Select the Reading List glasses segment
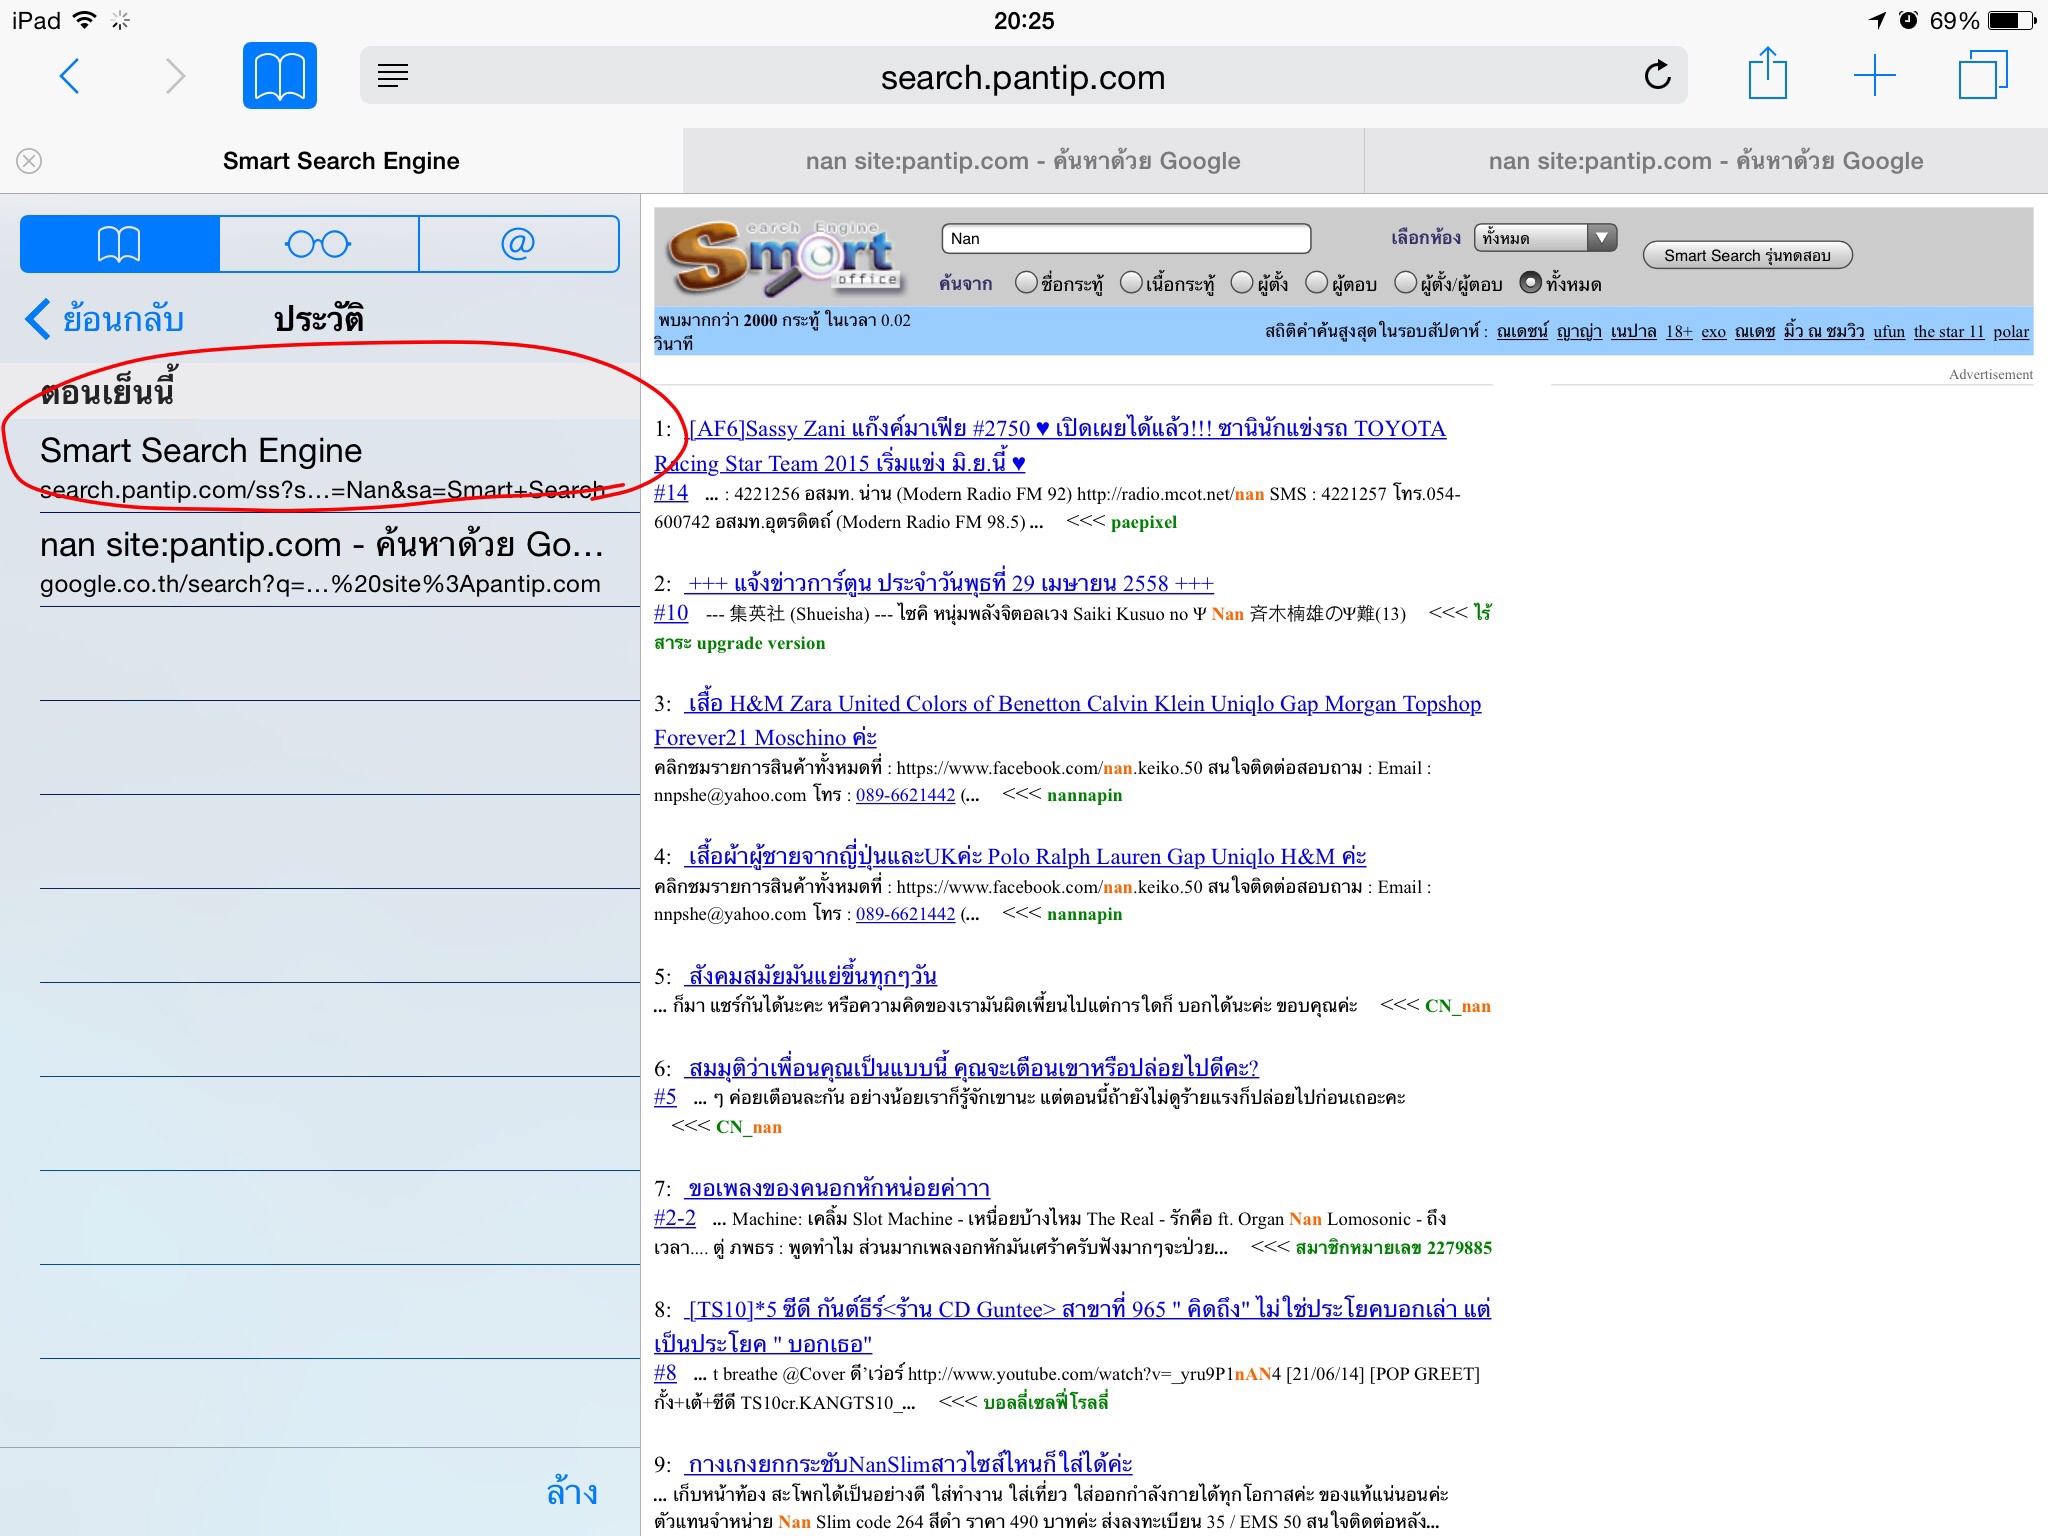Image resolution: width=2048 pixels, height=1536 pixels. (x=318, y=244)
